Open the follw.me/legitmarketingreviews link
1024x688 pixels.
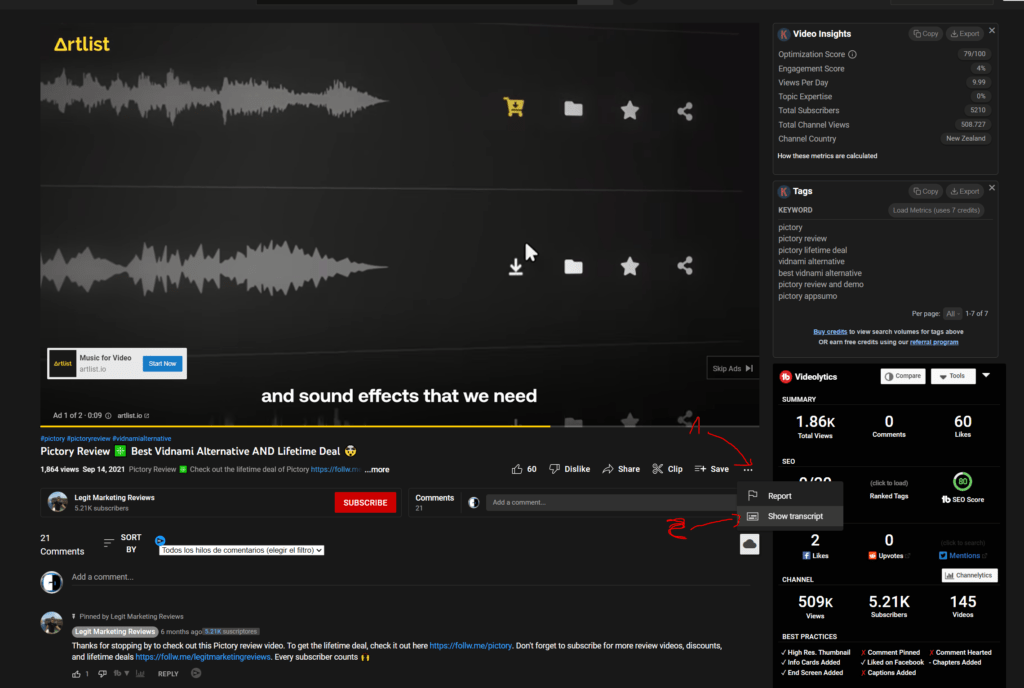[202, 657]
